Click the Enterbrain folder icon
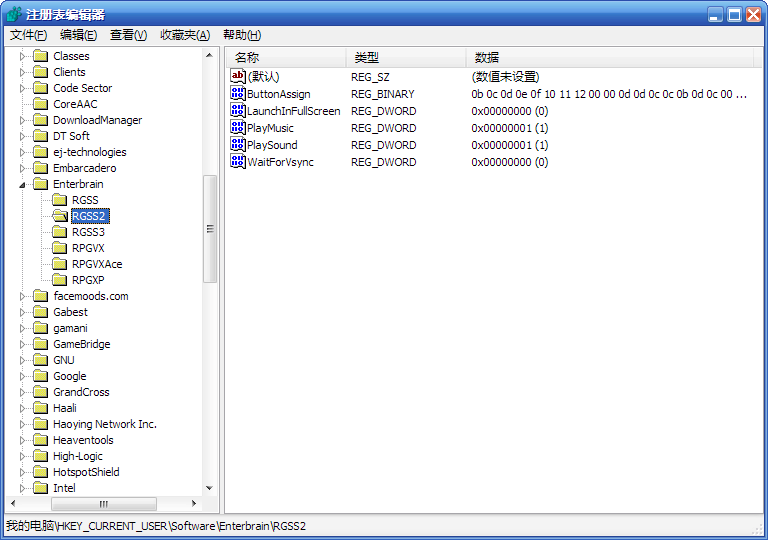This screenshot has height=540, width=768. [40, 184]
